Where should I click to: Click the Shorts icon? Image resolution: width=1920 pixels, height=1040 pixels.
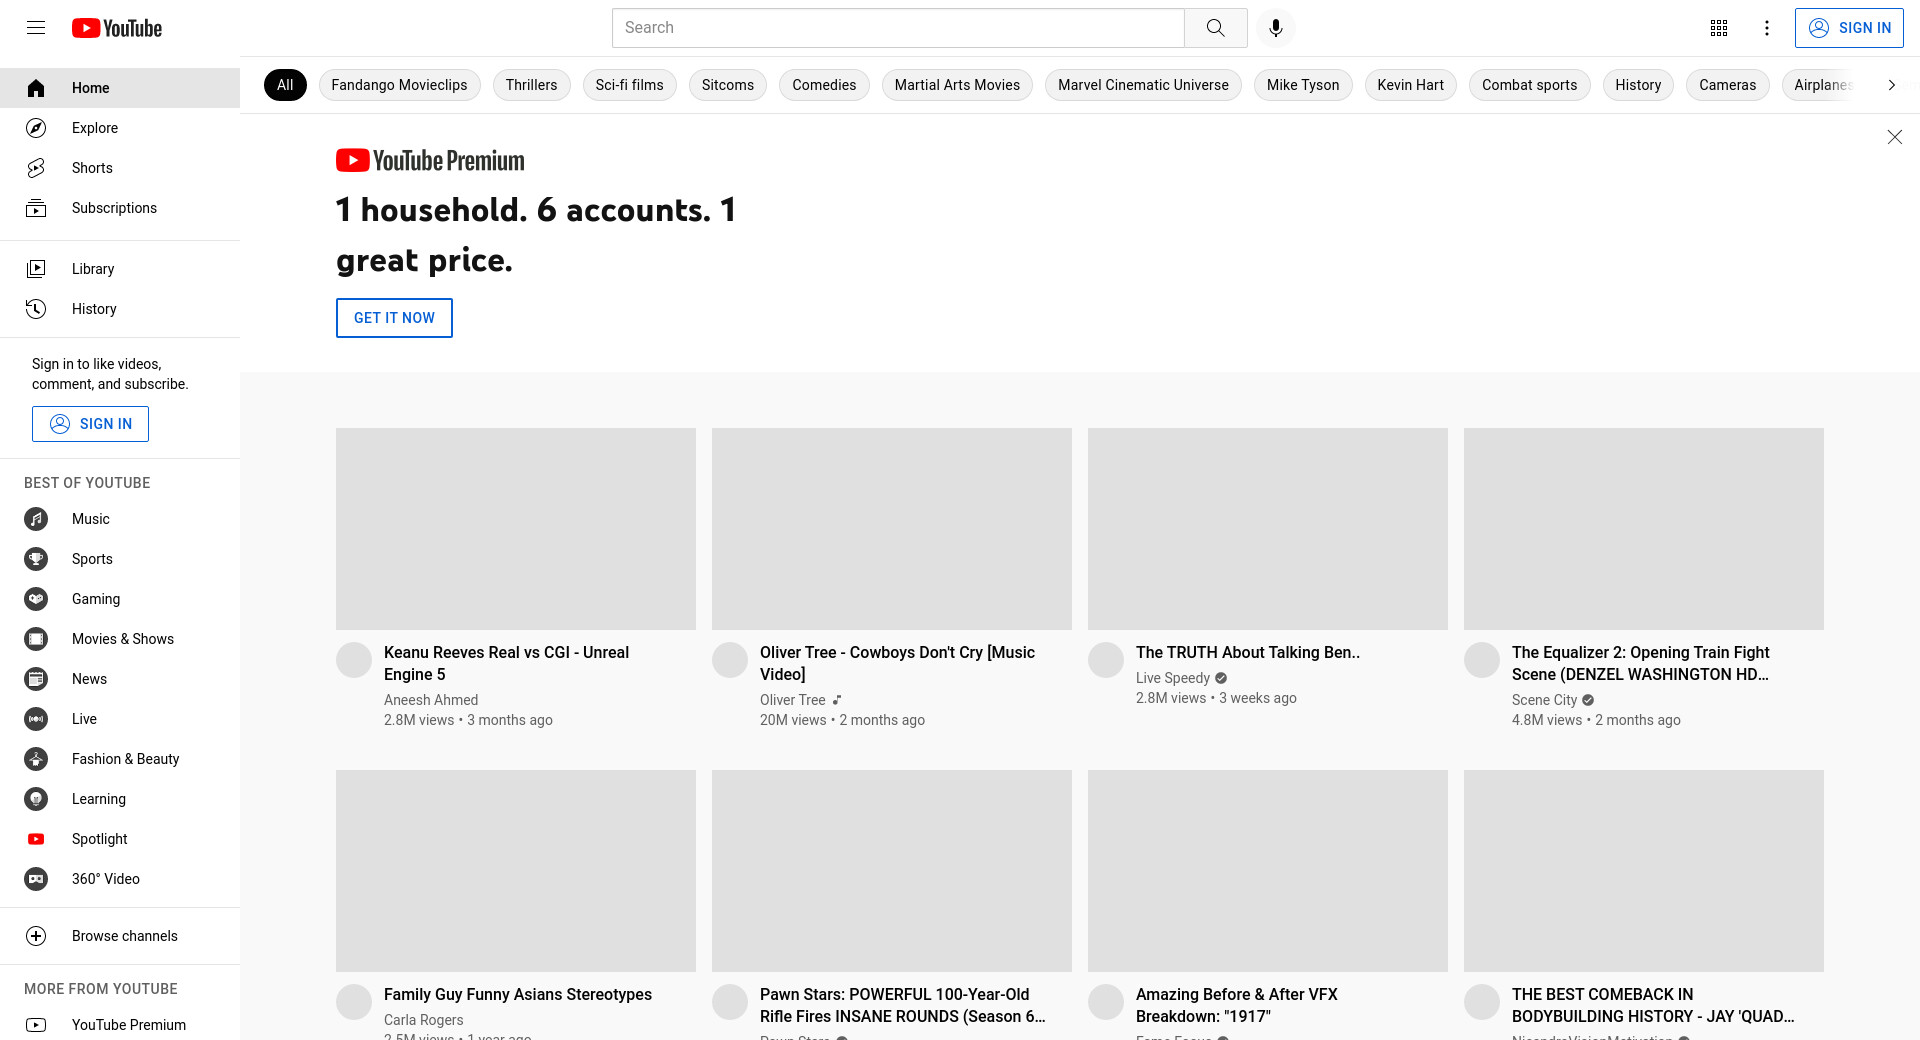[36, 168]
